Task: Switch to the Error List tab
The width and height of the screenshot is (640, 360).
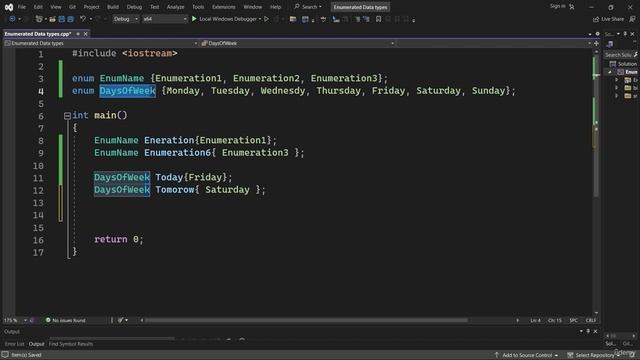Action: (x=14, y=344)
